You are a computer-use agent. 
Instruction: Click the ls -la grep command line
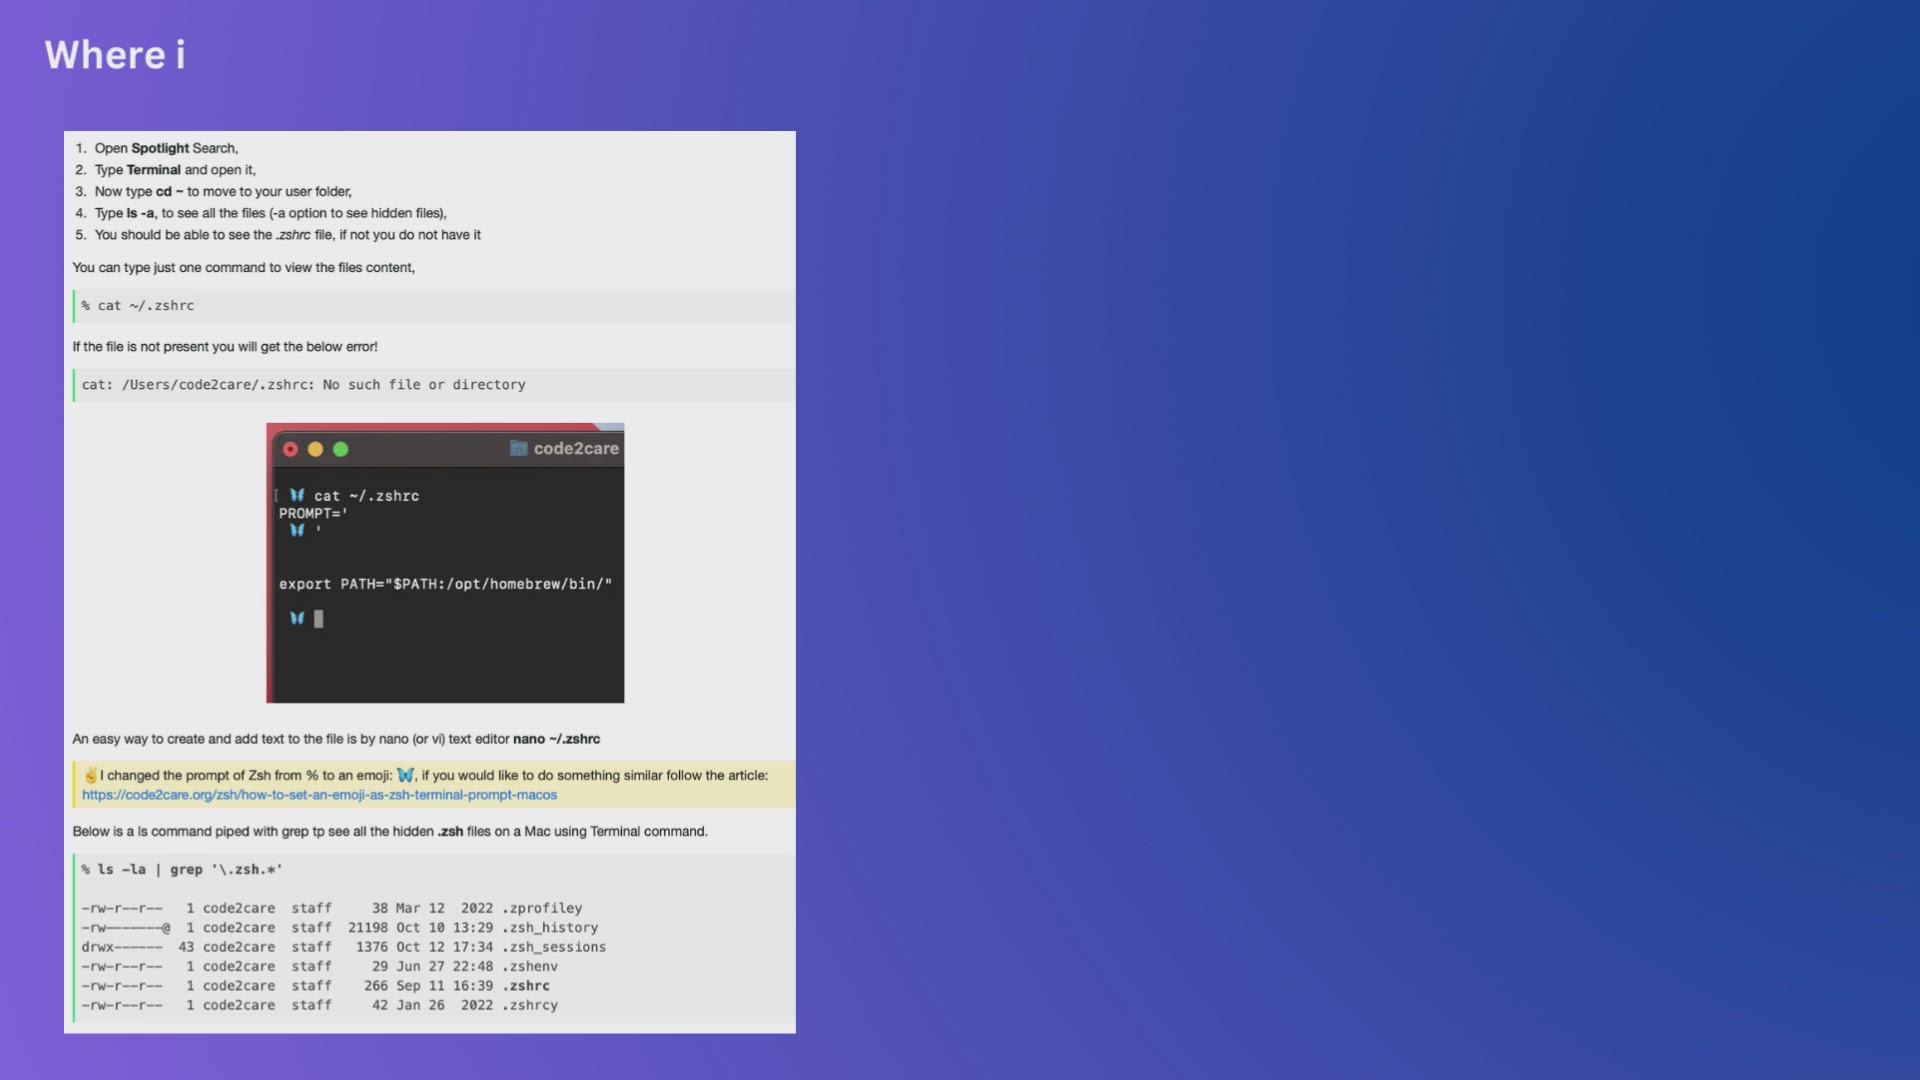[182, 870]
